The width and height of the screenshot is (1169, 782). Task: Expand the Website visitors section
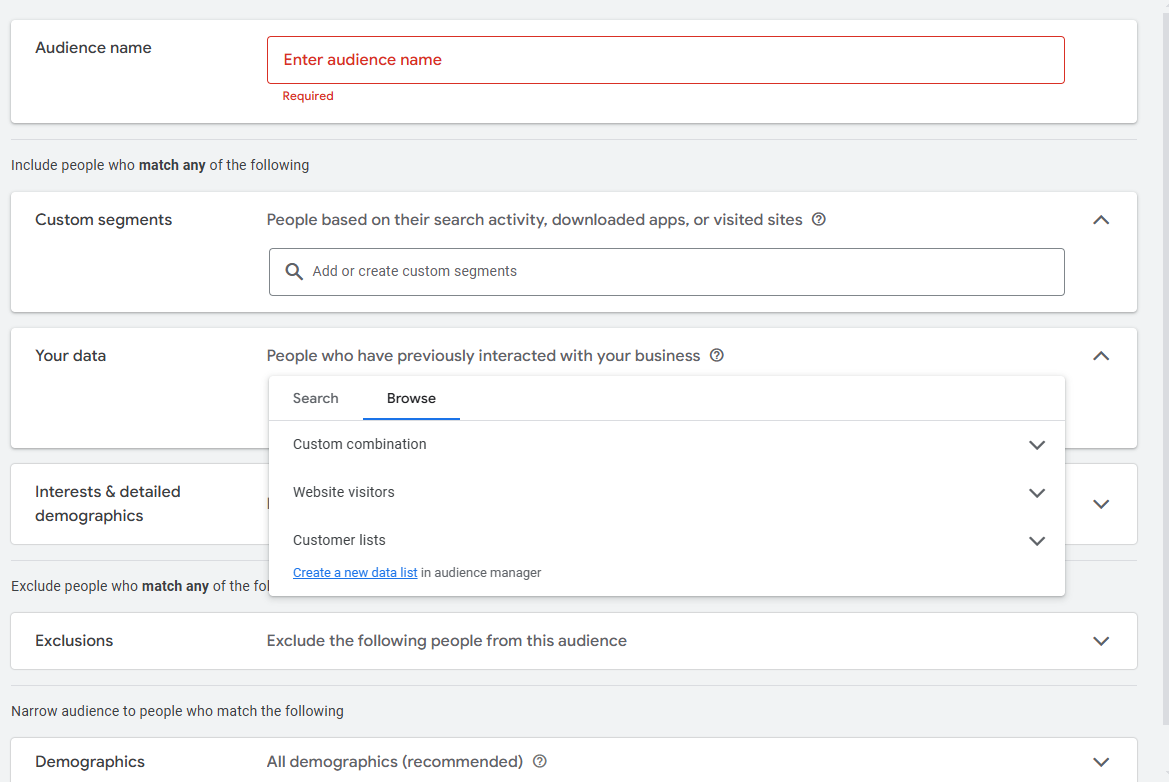tap(1037, 492)
